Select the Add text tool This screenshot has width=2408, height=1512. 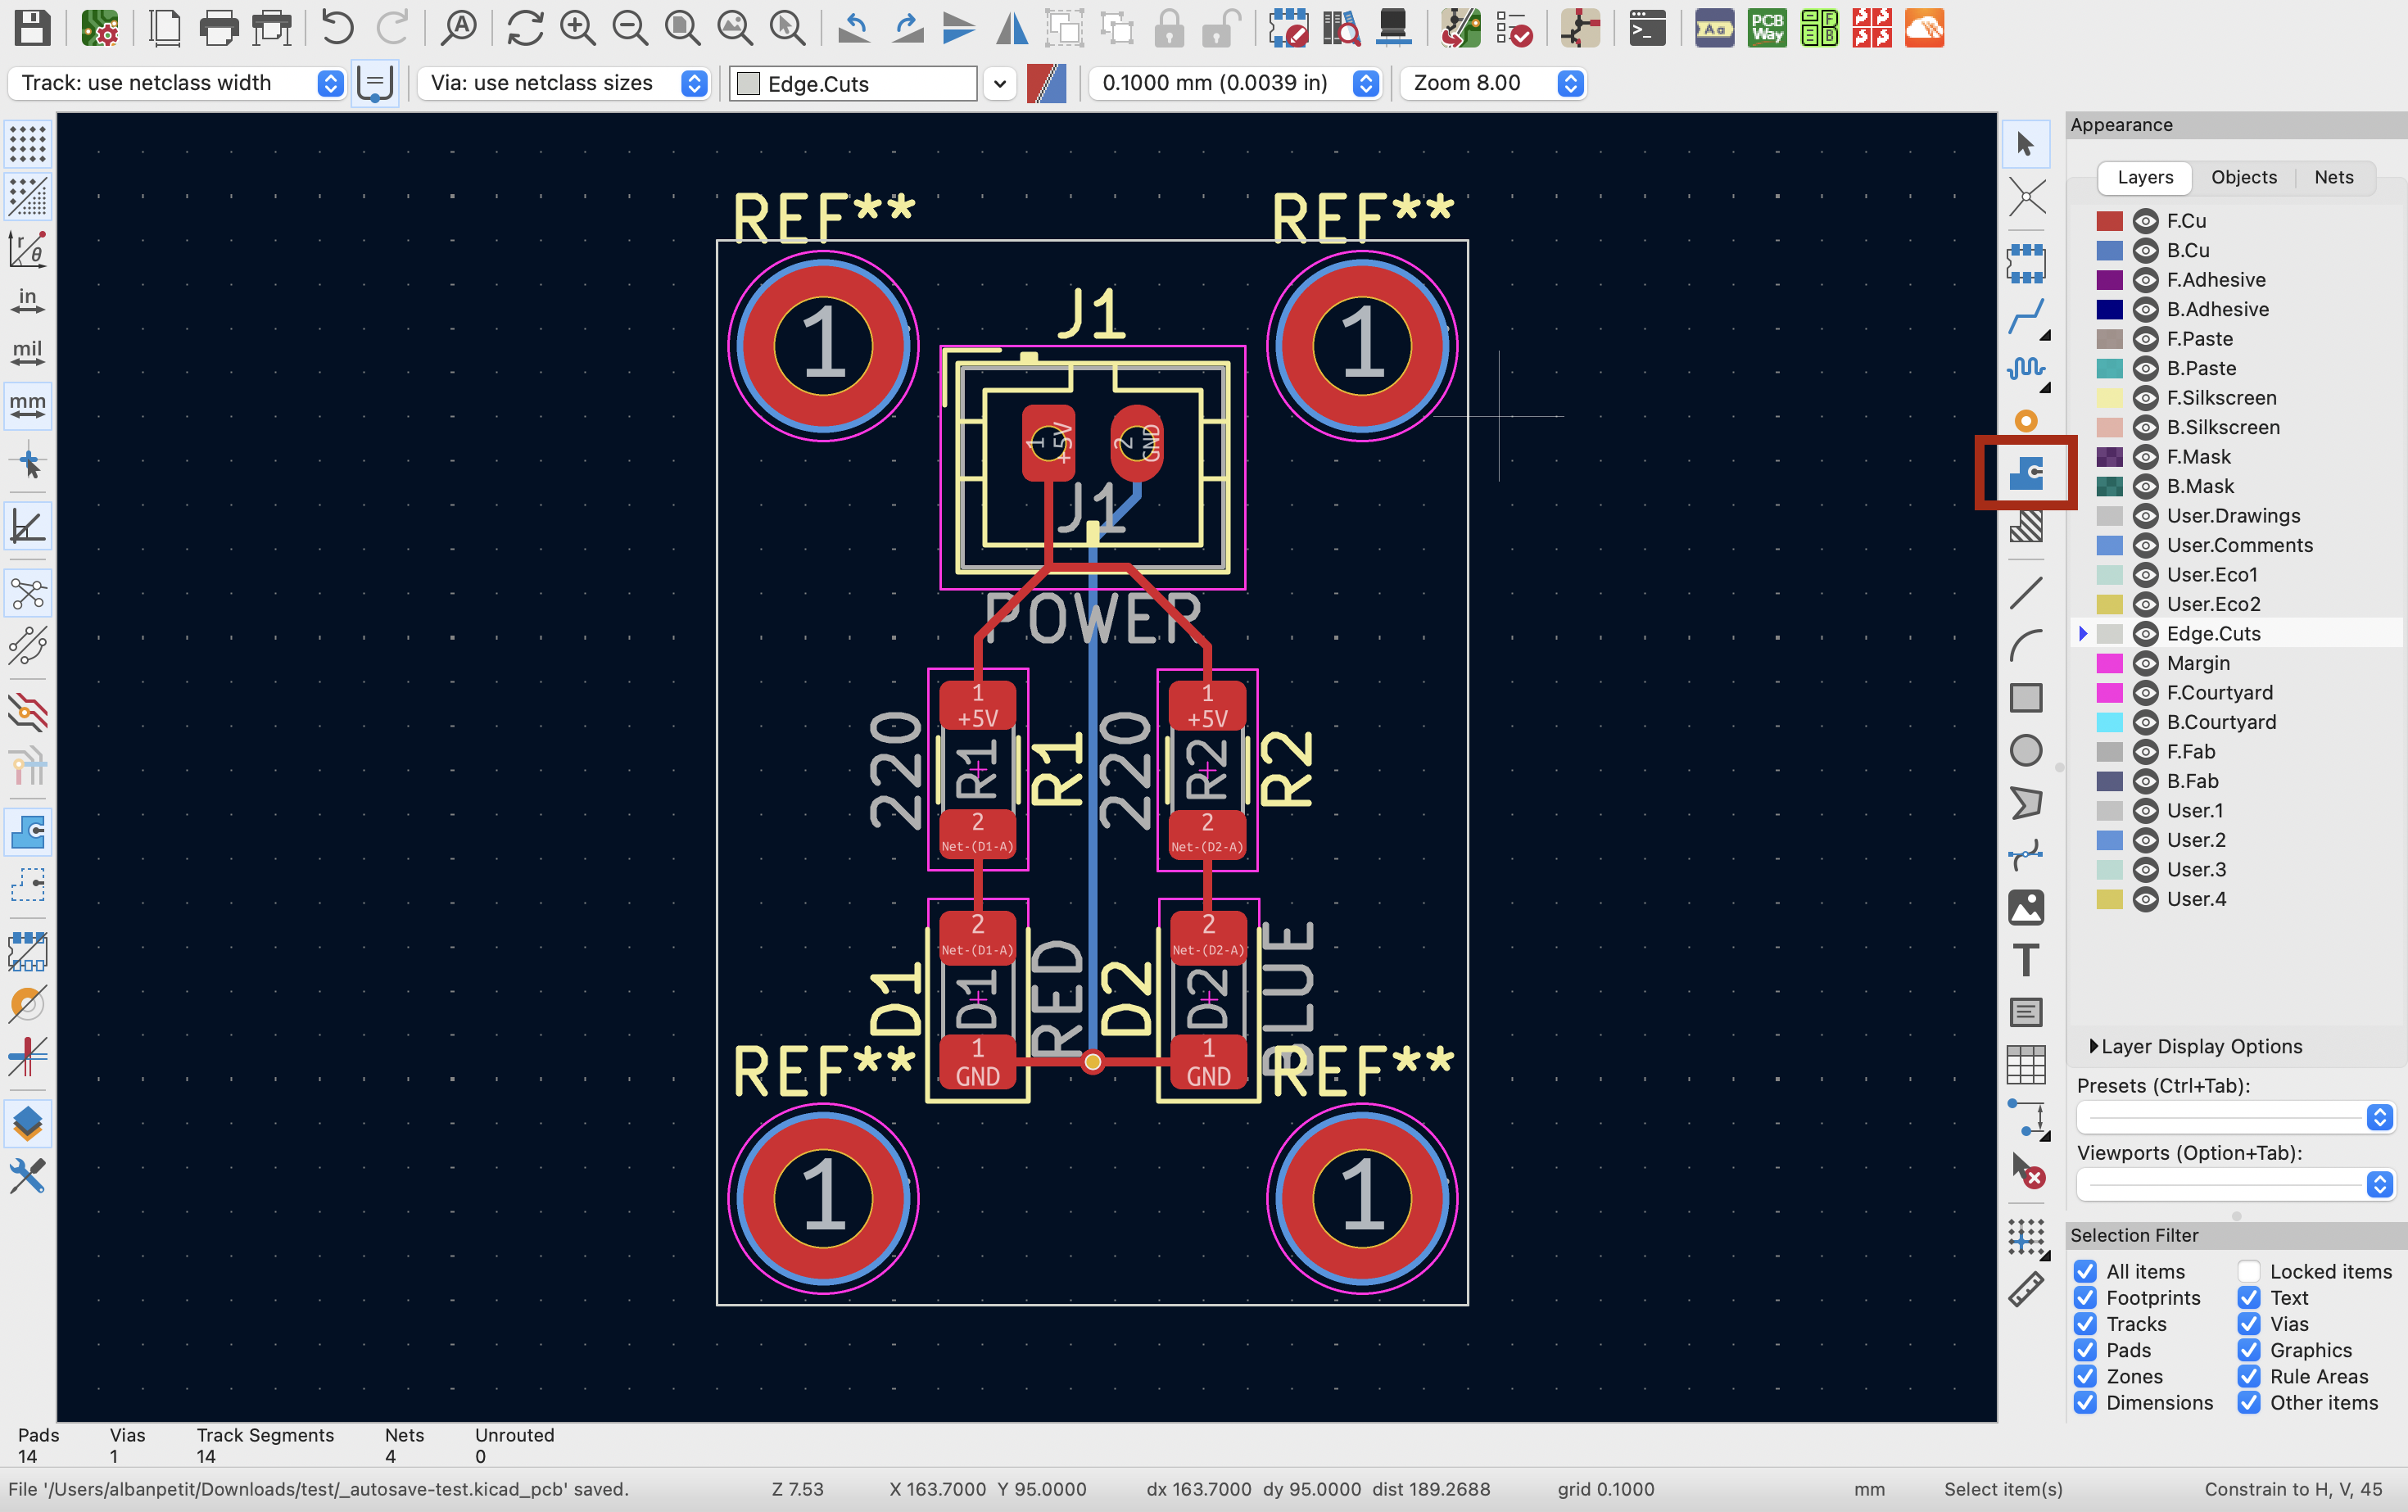(2025, 960)
